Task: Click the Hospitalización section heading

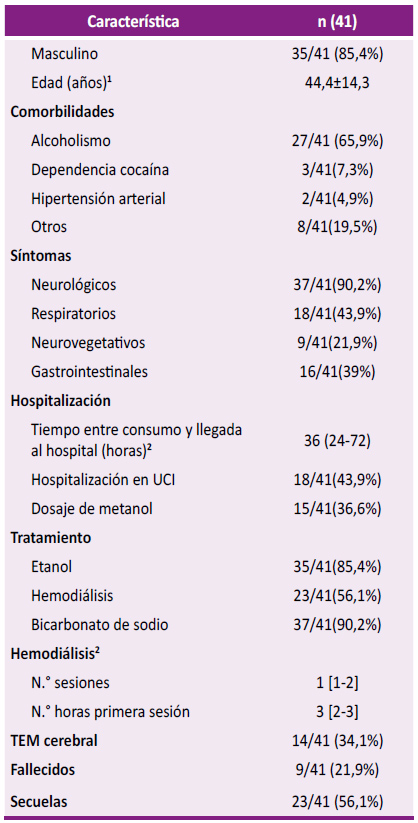Action: click(x=61, y=400)
